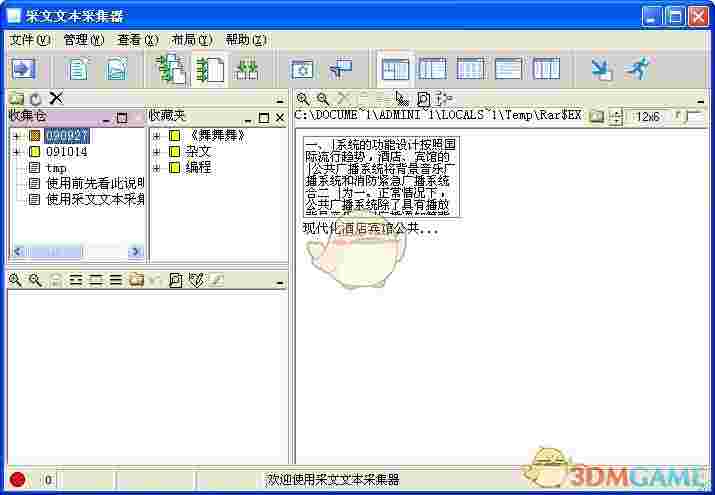Select the horizontal-rows layout preset icon
715x495 pixels.
tap(508, 69)
